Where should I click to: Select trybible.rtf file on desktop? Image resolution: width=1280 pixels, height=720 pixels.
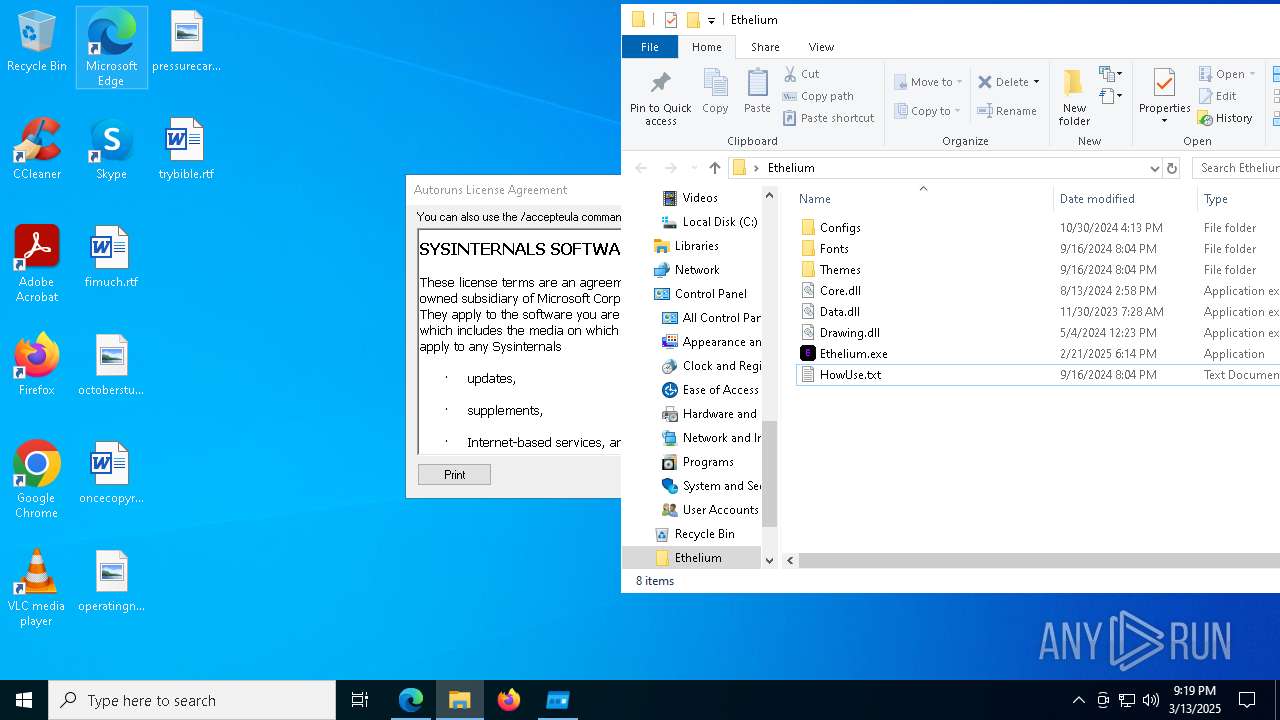[186, 150]
